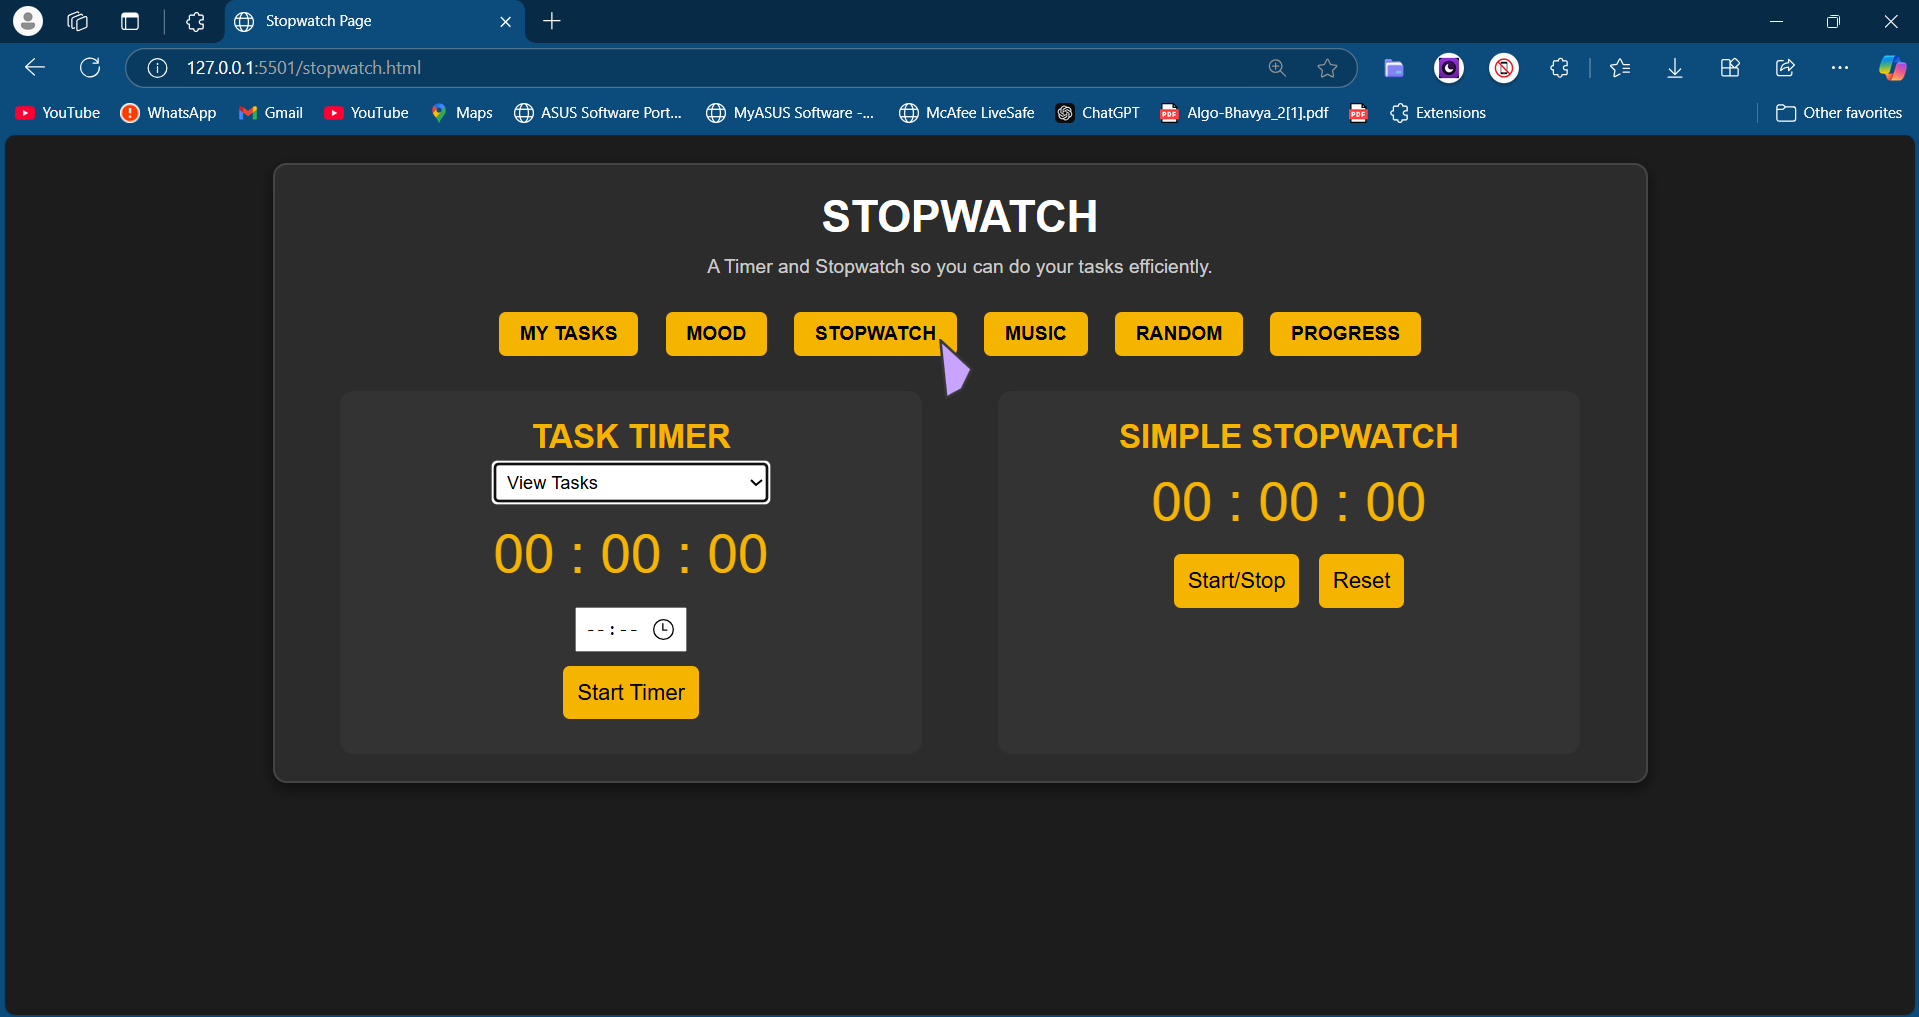Open Algo-Bhavya_2[1].pdf bookmark
The image size is (1919, 1017).
pyautogui.click(x=1244, y=113)
